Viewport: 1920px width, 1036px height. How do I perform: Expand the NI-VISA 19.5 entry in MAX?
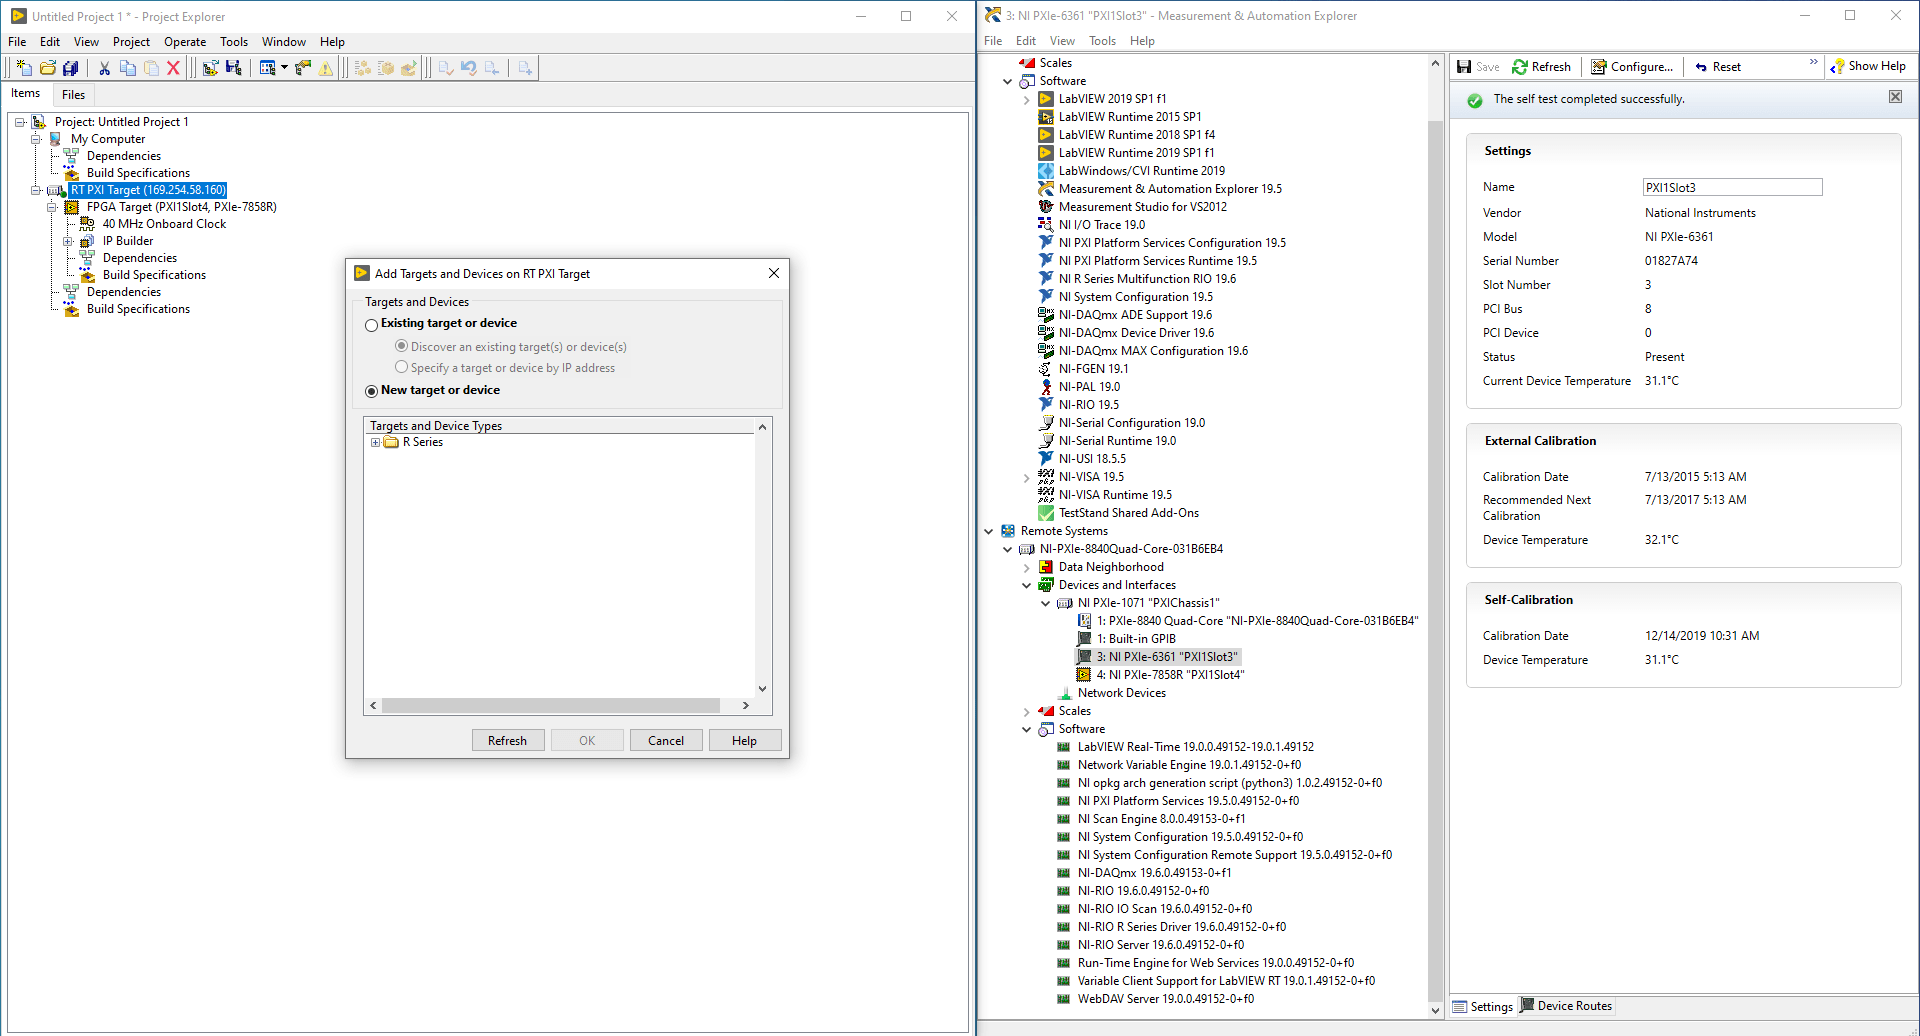click(1027, 478)
